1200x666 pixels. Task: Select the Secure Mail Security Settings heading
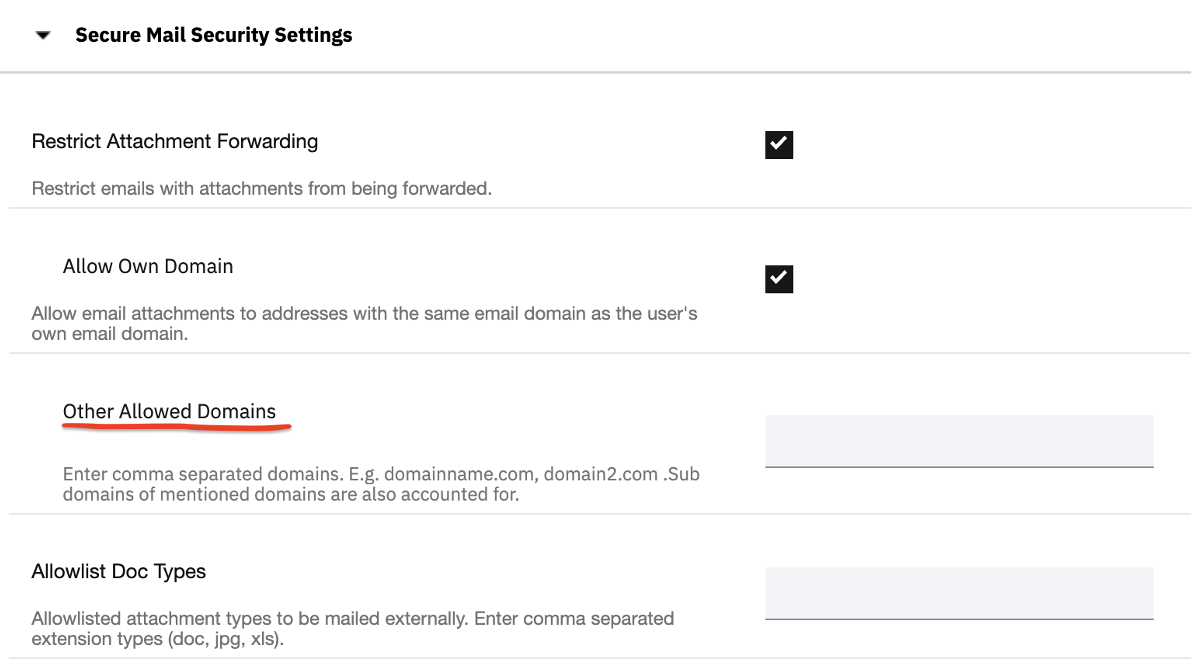click(x=214, y=36)
